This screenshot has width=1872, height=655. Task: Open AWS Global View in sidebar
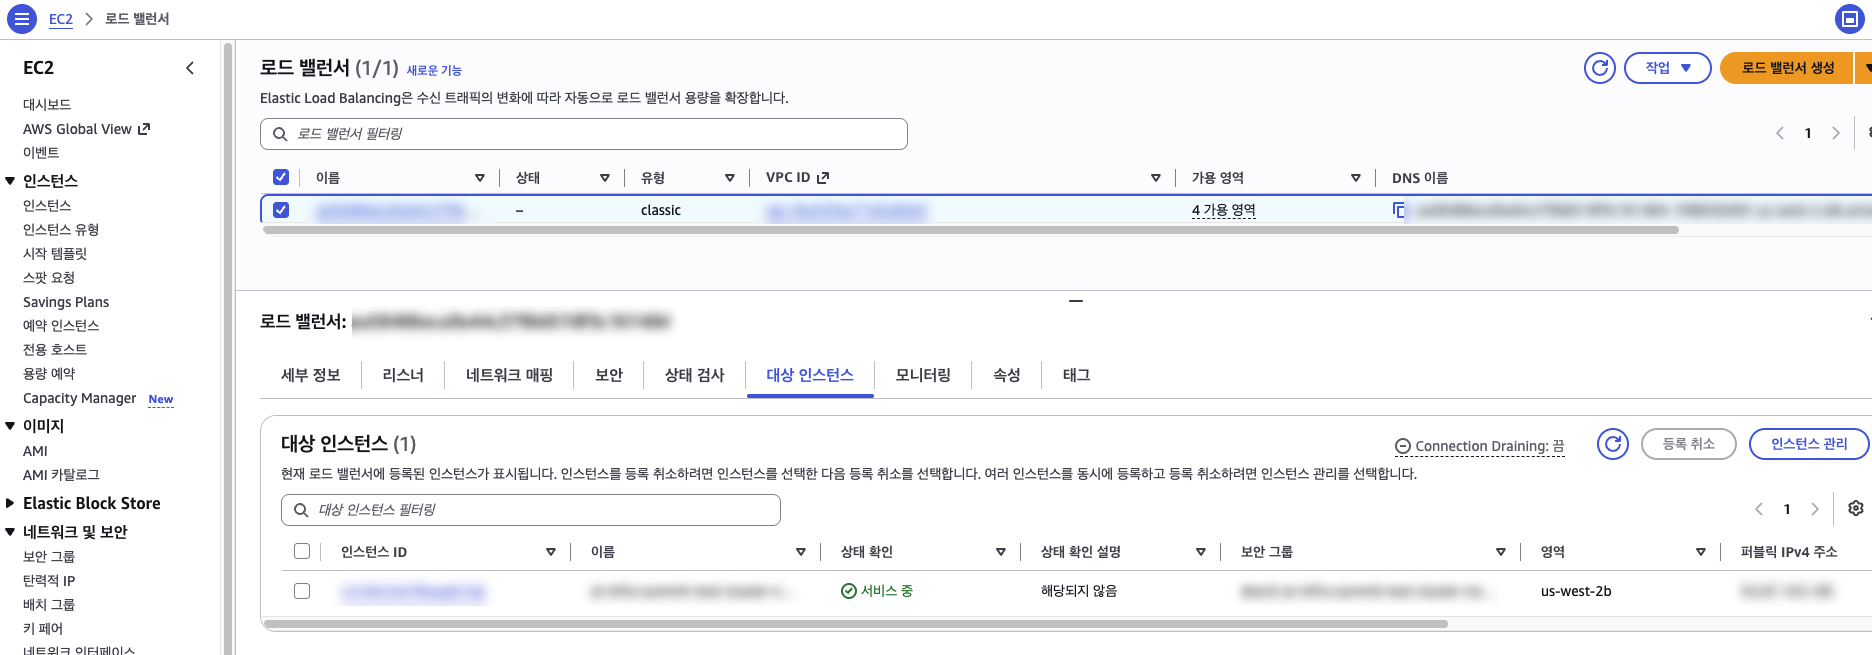click(x=86, y=129)
